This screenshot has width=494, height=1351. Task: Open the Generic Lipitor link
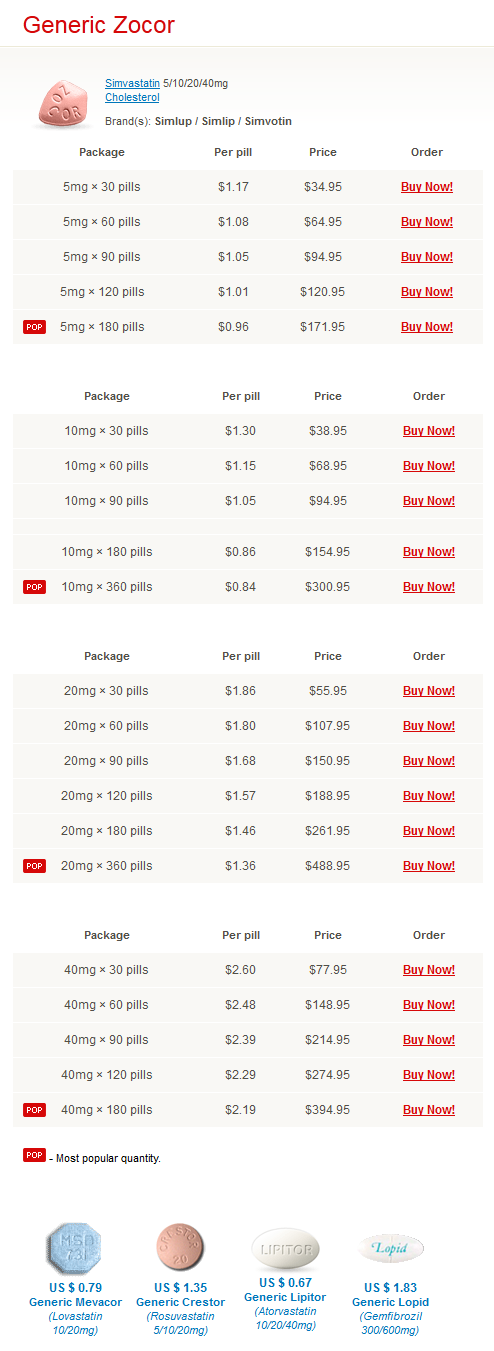[x=287, y=1298]
